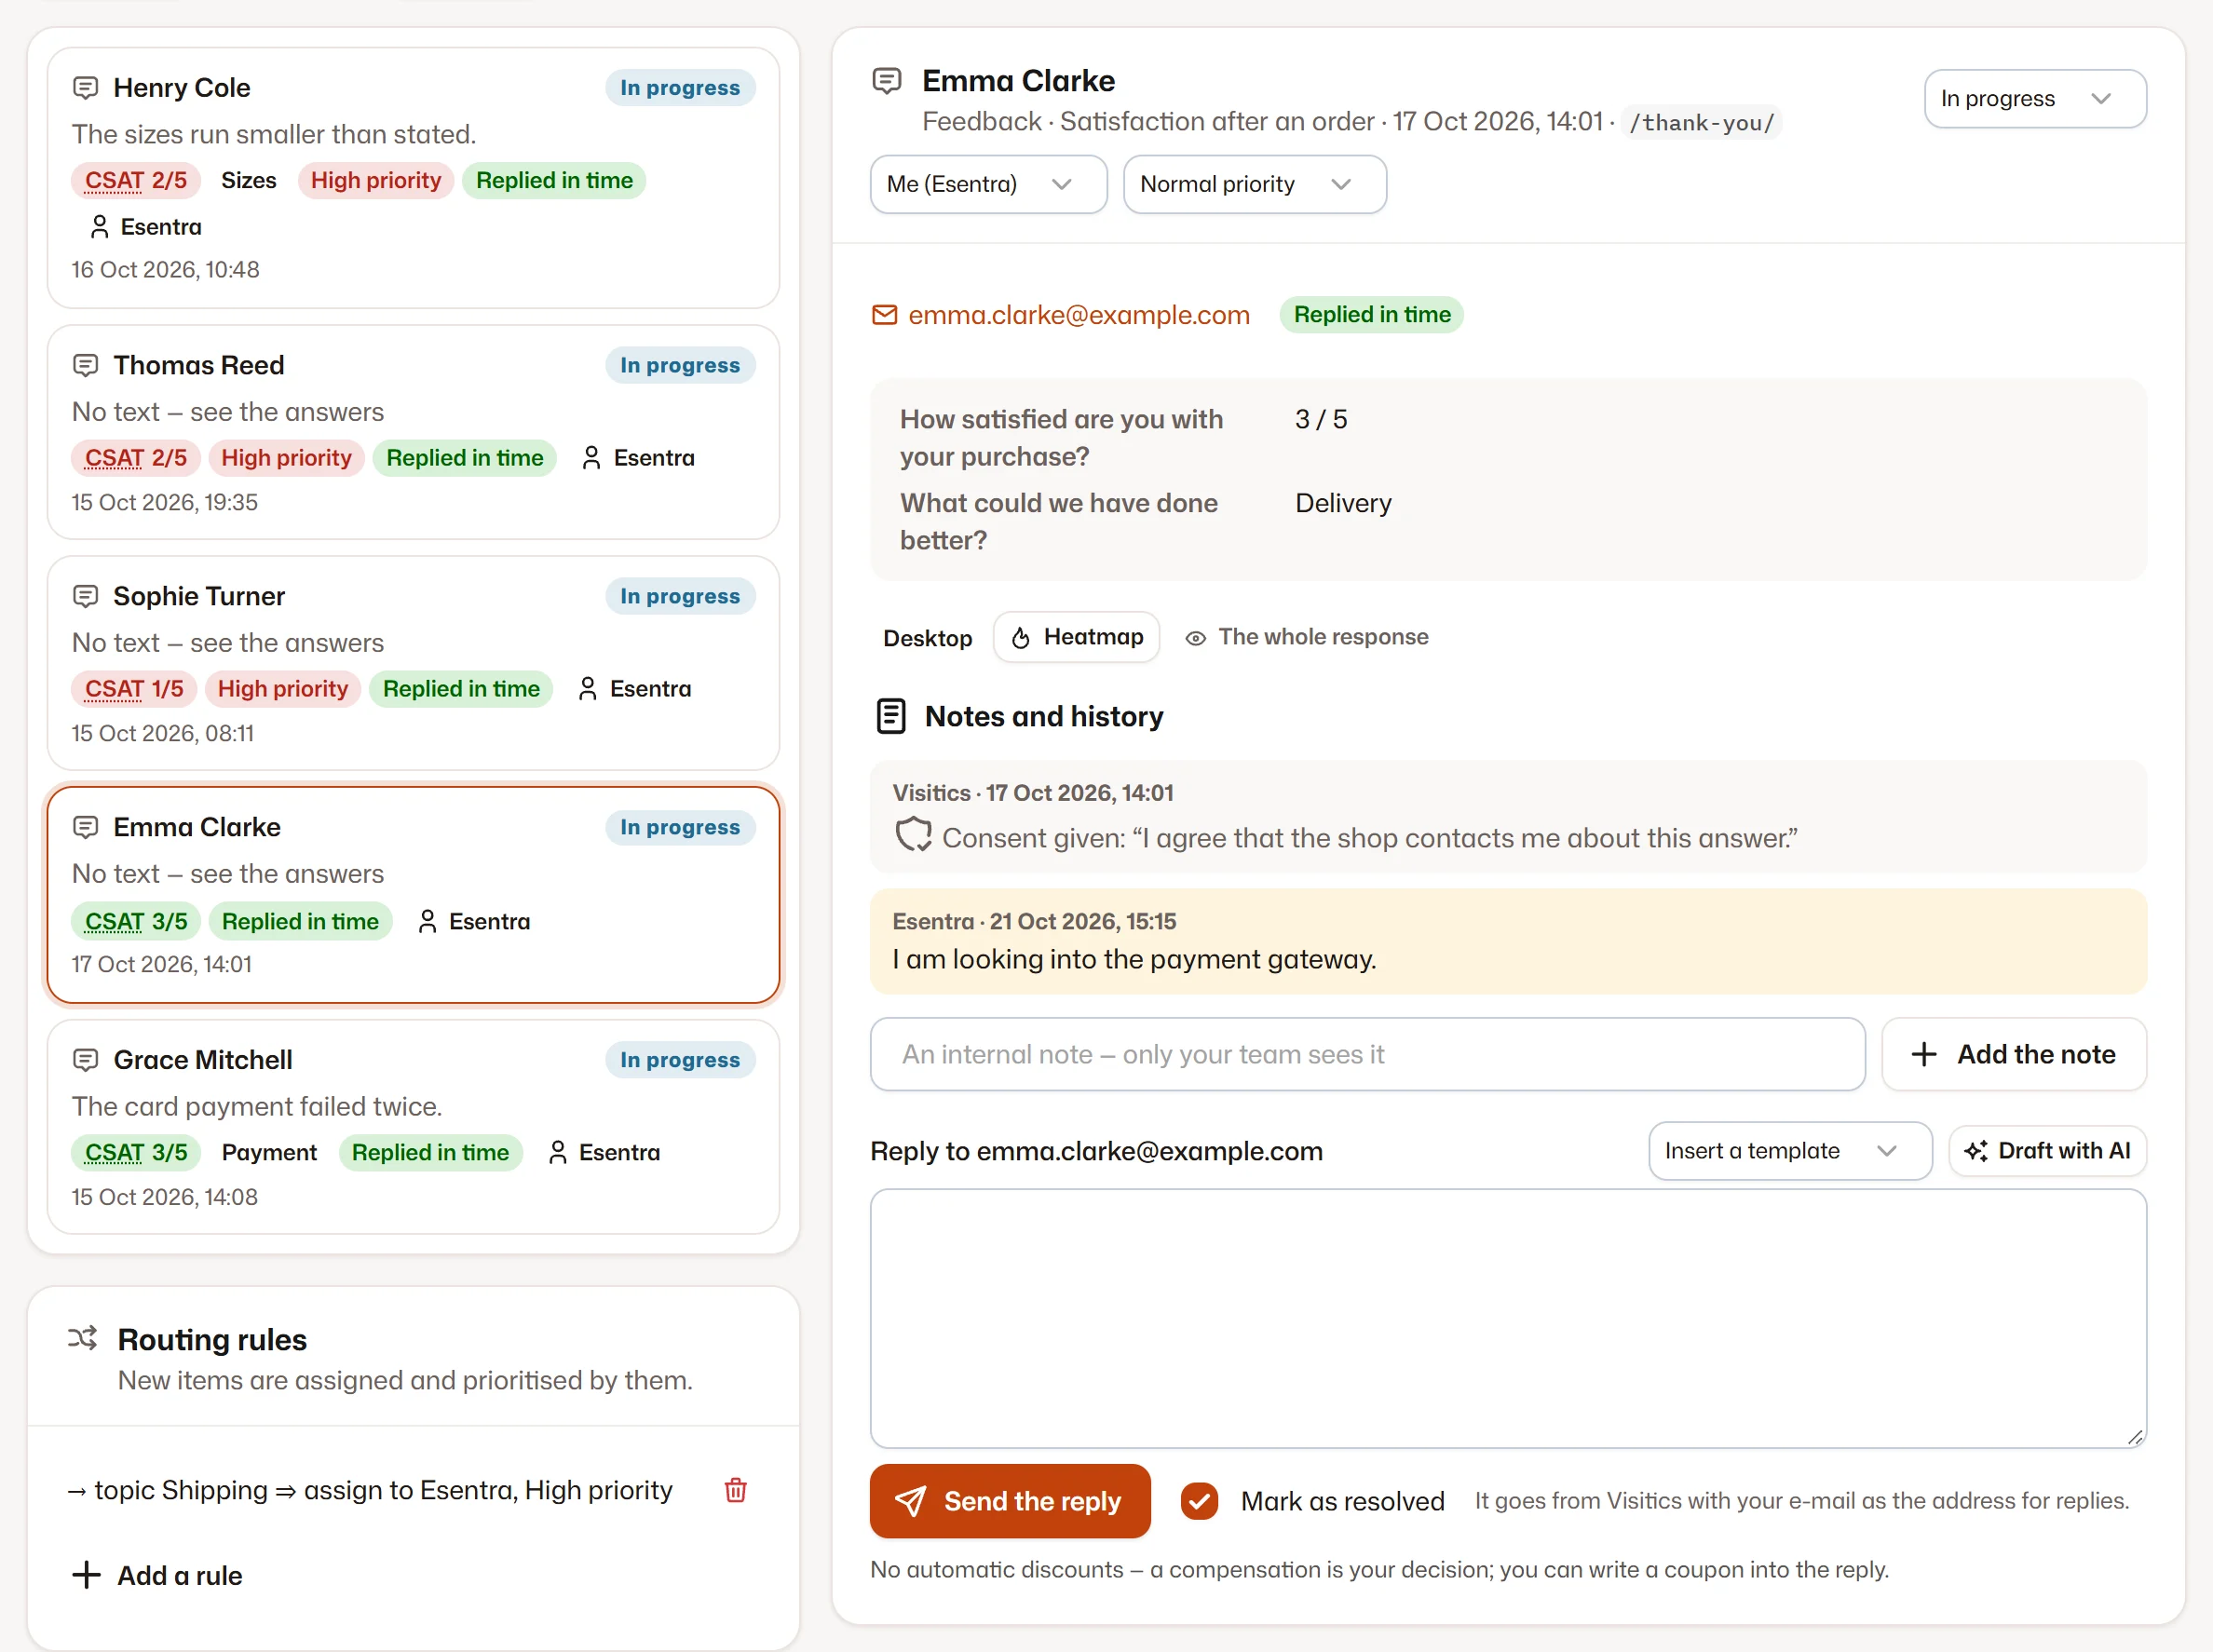The width and height of the screenshot is (2213, 1652).
Task: Focus the internal note input field
Action: 1367,1054
